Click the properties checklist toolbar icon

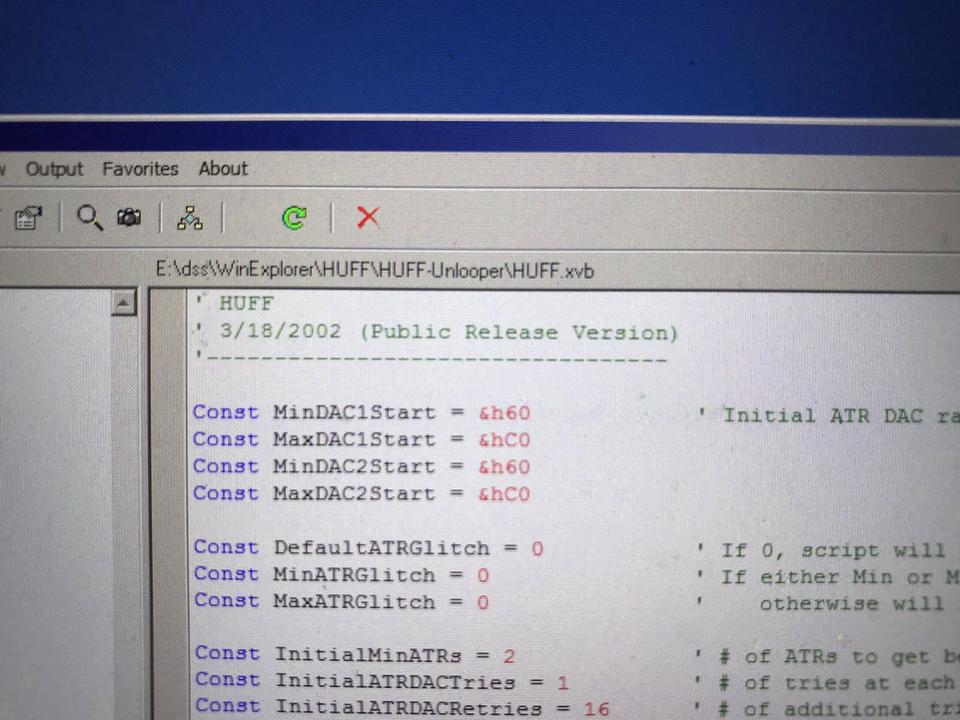pyautogui.click(x=28, y=218)
